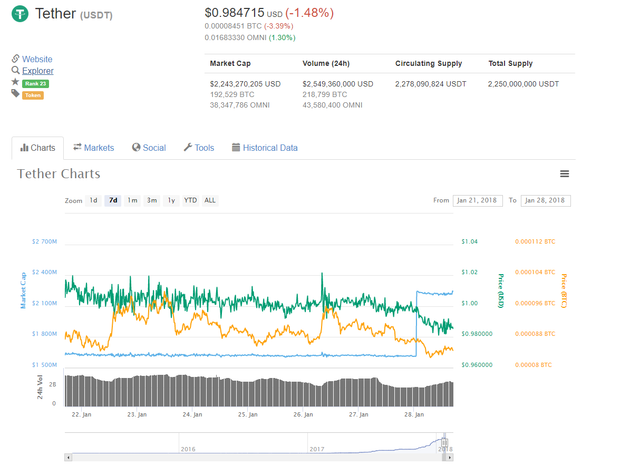Viewport: 640px width, 465px height.
Task: Click the 22. Jan date label on chart axis
Action: pyautogui.click(x=82, y=414)
